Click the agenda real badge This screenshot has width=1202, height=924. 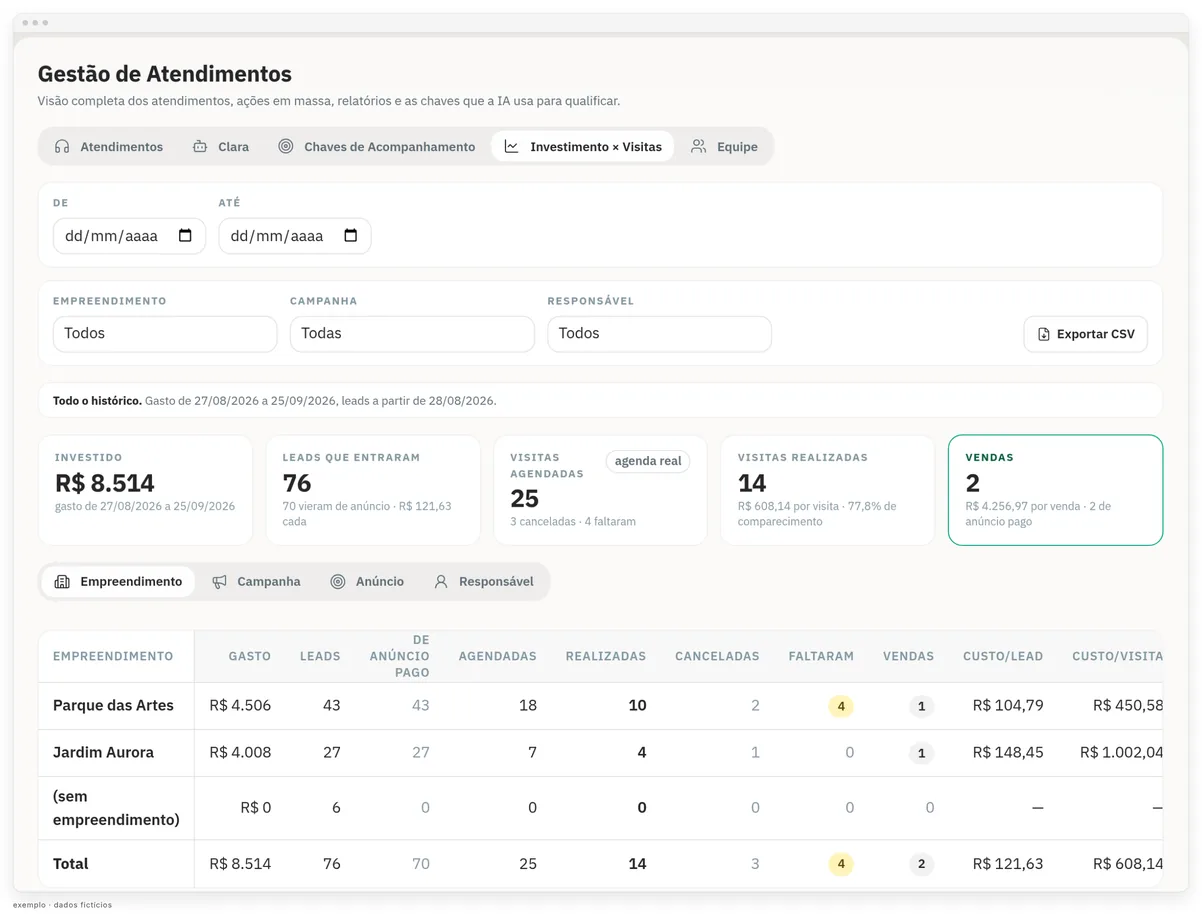[648, 461]
